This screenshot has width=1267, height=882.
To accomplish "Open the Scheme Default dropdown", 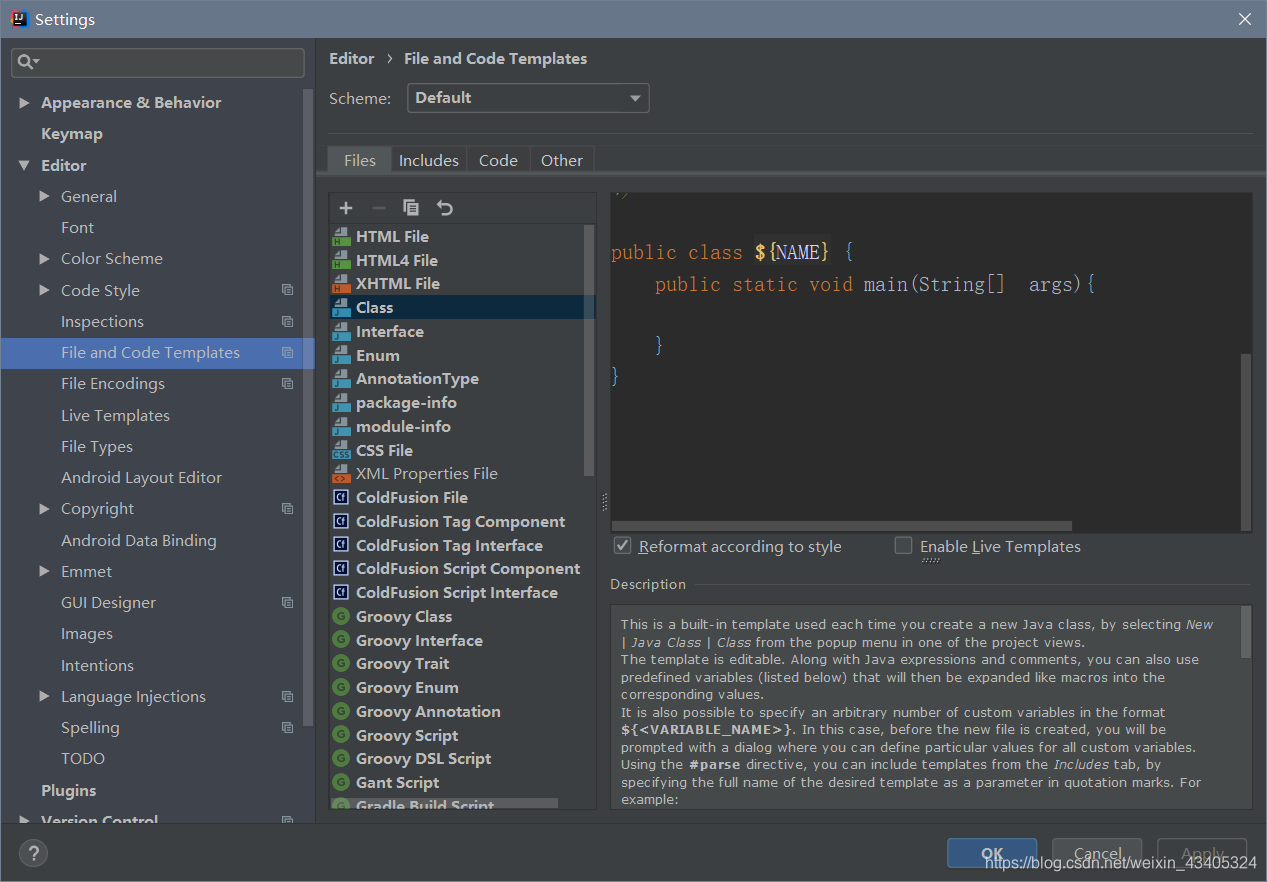I will point(528,98).
